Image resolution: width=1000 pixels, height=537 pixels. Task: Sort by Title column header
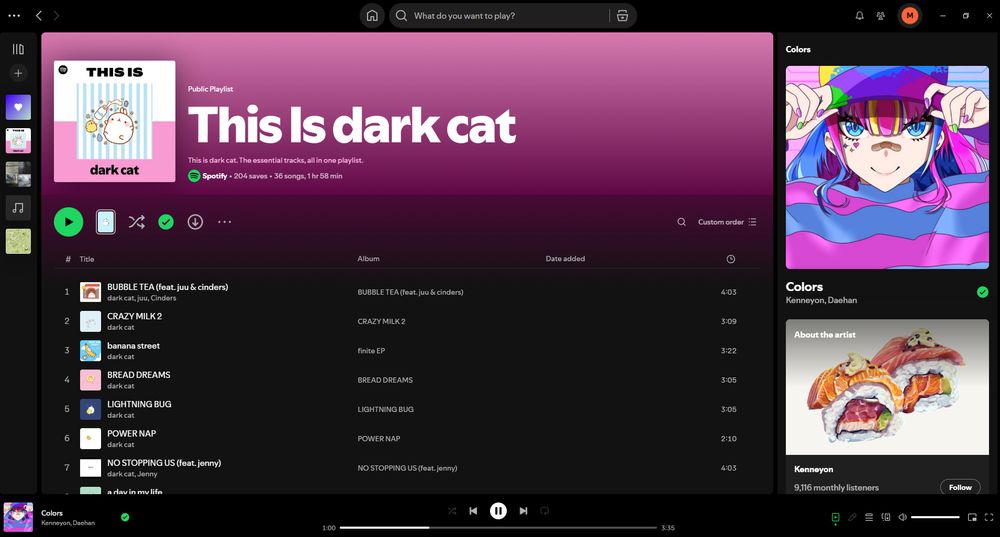click(x=87, y=259)
